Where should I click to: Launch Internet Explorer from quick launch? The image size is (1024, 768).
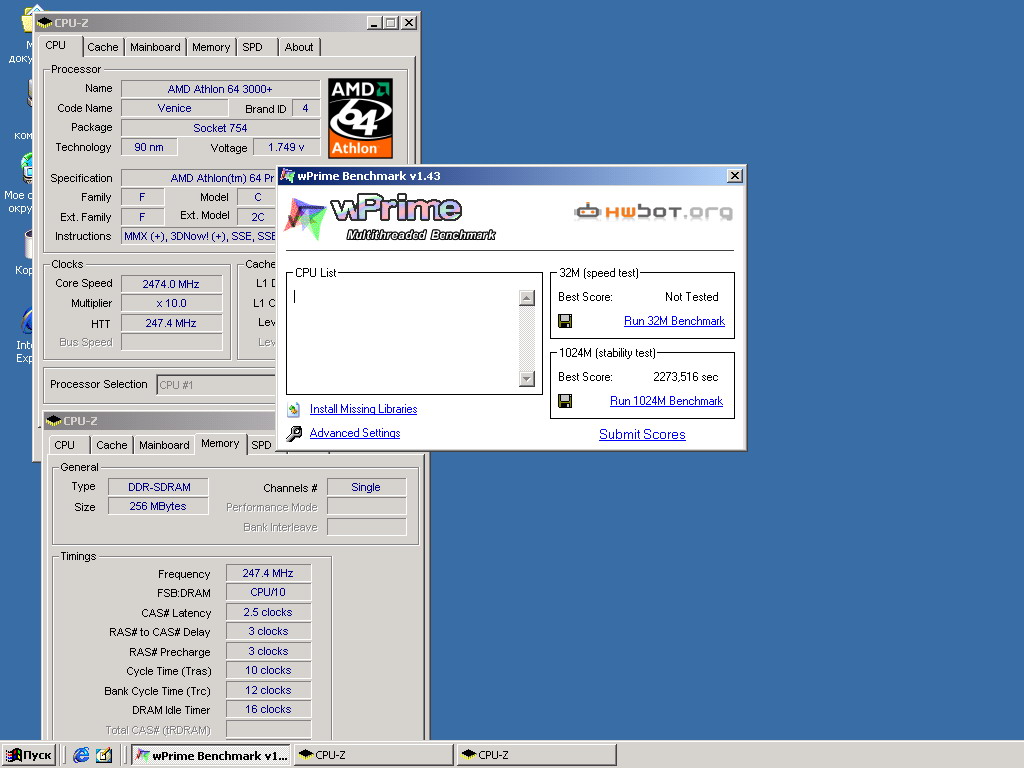tap(81, 755)
